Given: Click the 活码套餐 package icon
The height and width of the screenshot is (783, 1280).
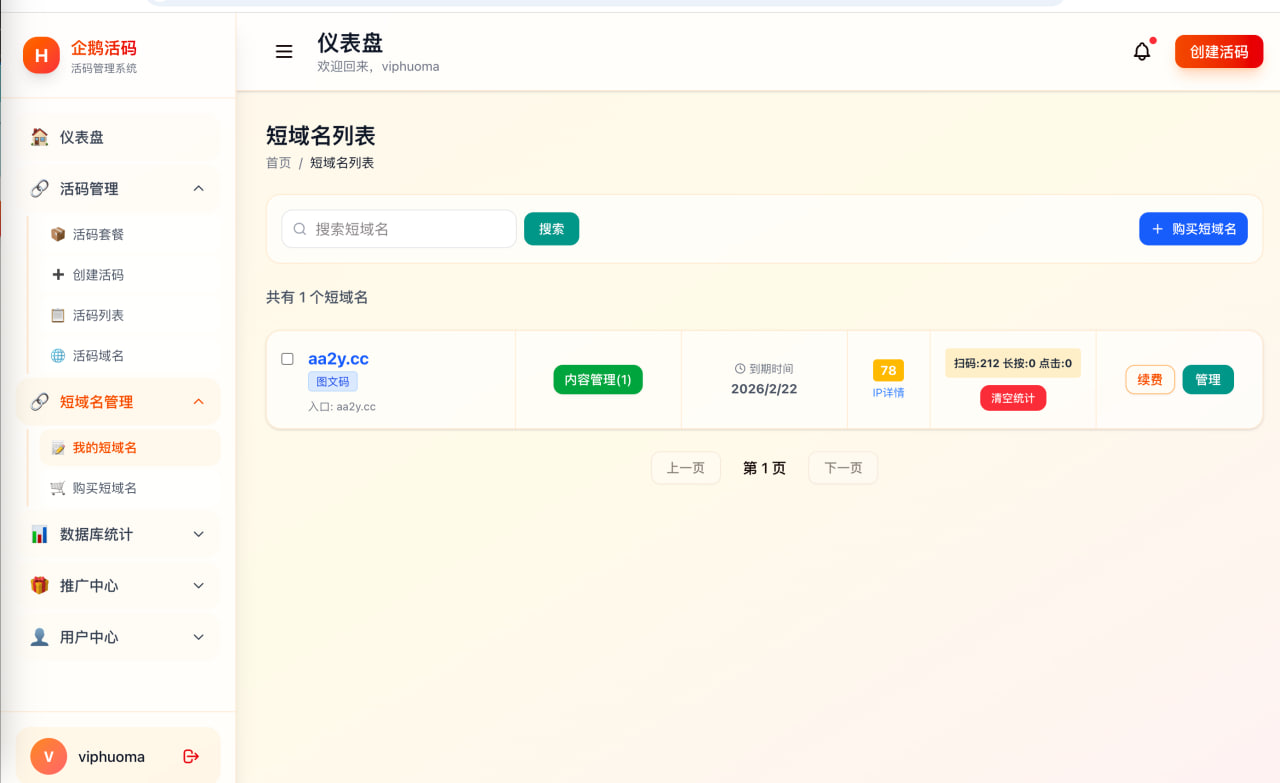Looking at the screenshot, I should (x=57, y=234).
